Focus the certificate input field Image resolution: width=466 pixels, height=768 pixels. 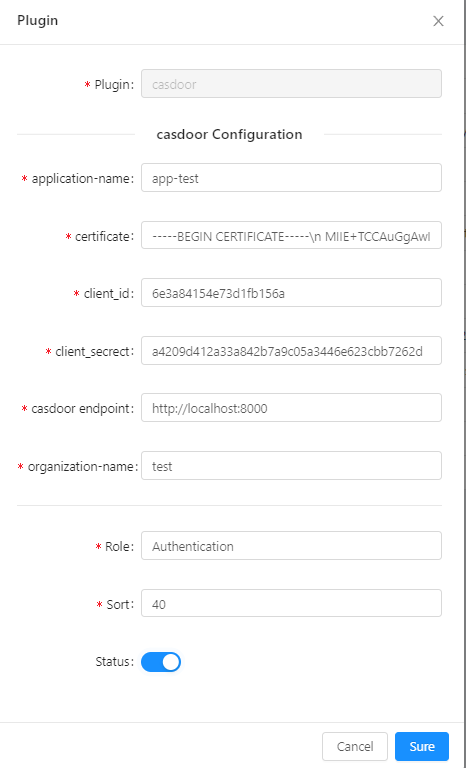coord(291,235)
